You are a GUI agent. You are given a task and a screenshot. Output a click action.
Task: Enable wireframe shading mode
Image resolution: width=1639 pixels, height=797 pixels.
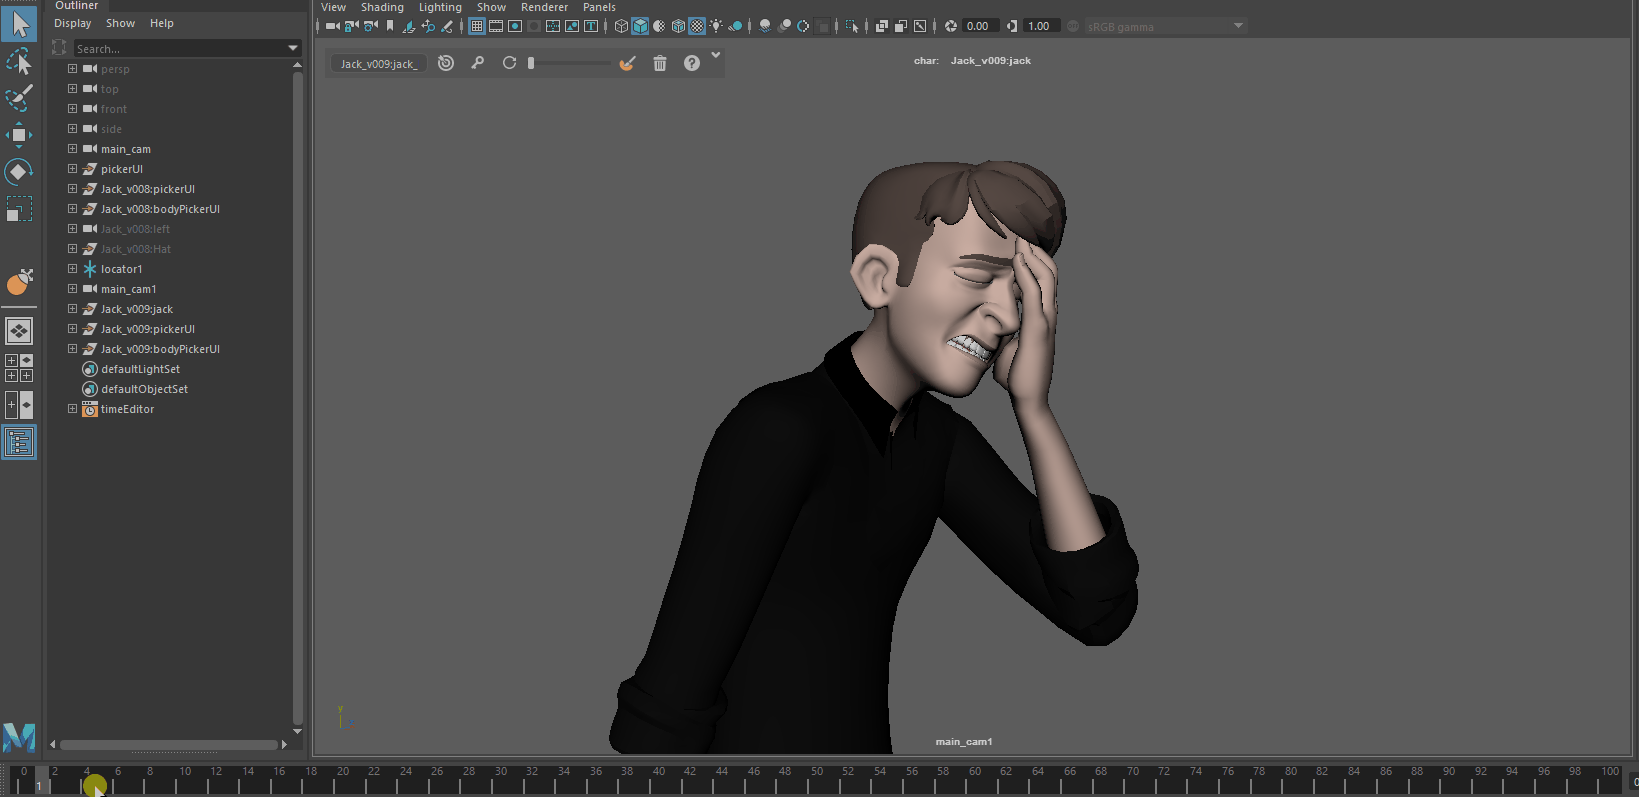[x=621, y=26]
